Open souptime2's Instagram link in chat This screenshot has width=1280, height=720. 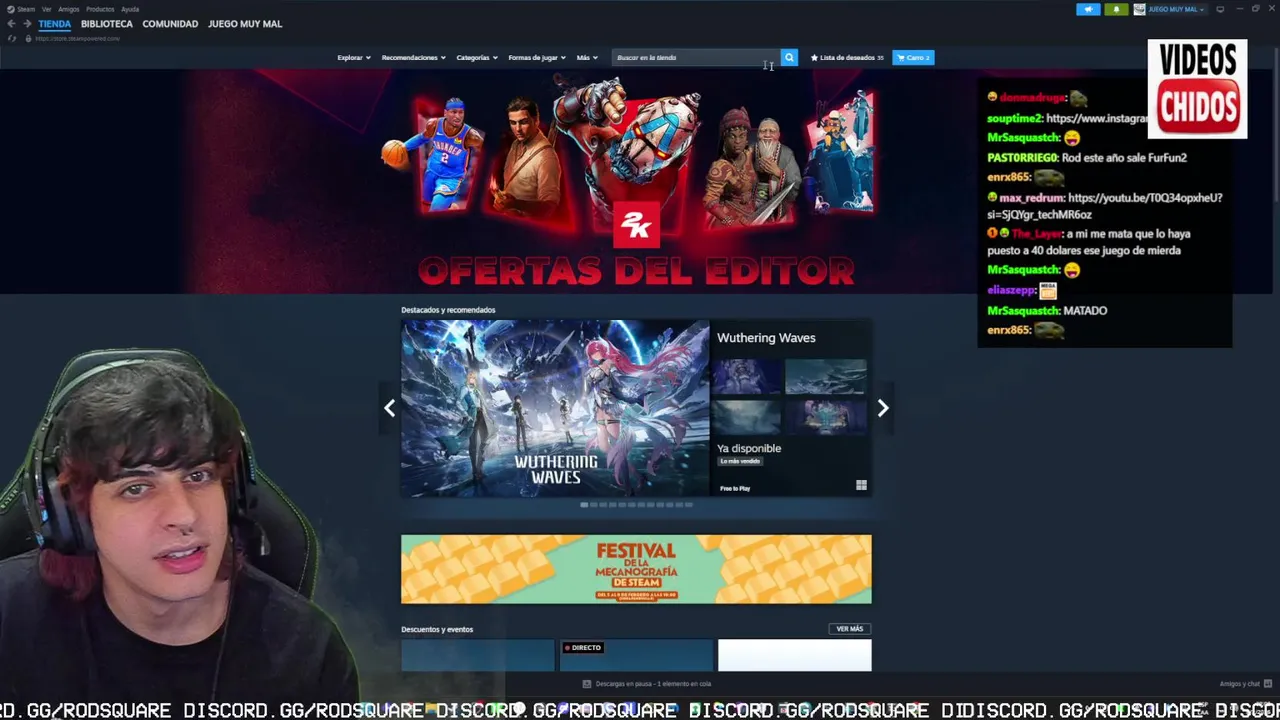click(1098, 118)
